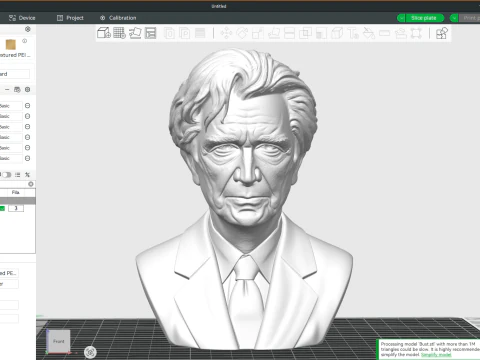The image size is (480, 360).
Task: Open the Assemble tool in the toolbar
Action: 400,33
